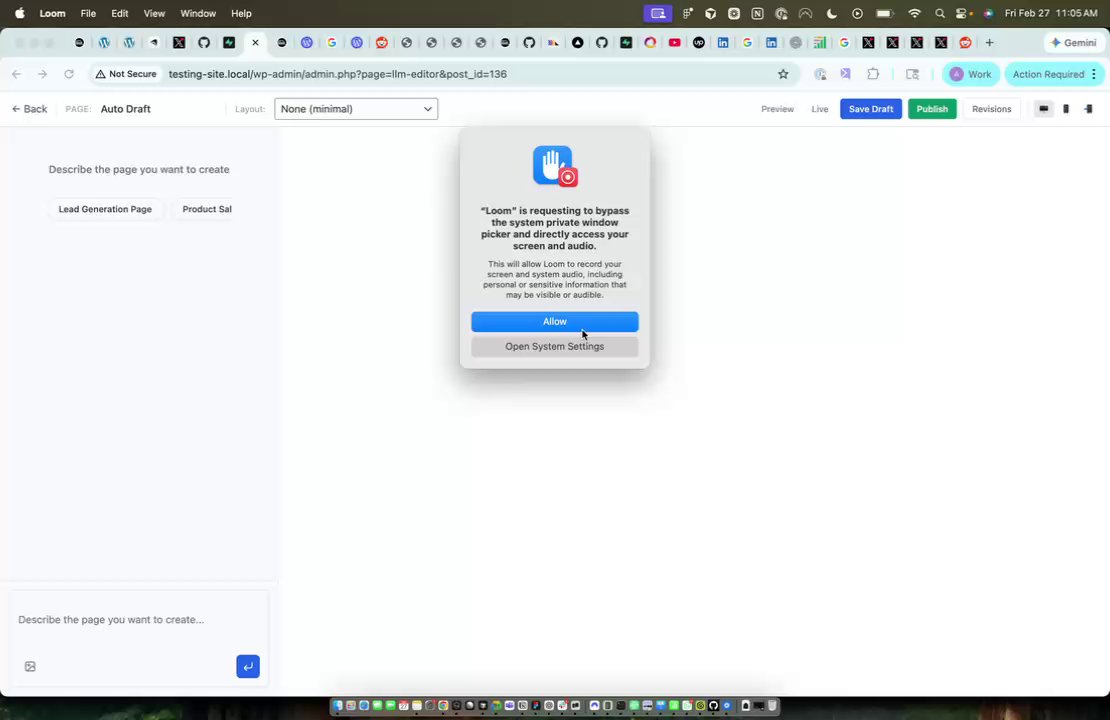
Task: Click the blue Save Draft button
Action: (871, 109)
